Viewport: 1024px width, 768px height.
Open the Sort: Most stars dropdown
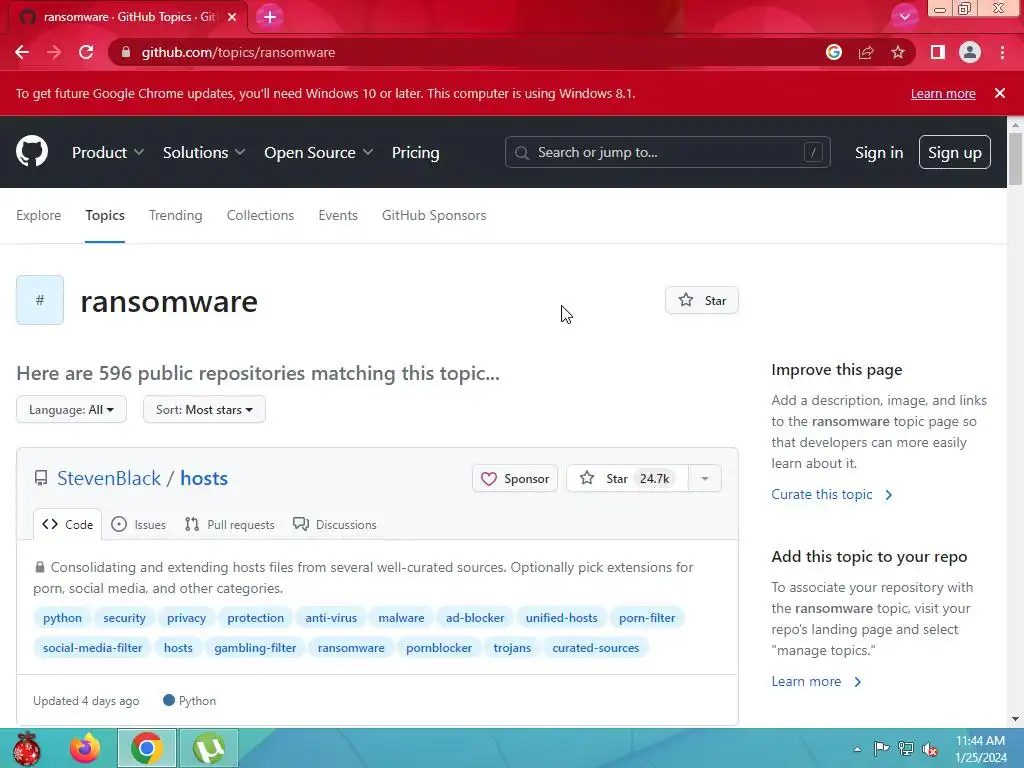[x=204, y=409]
